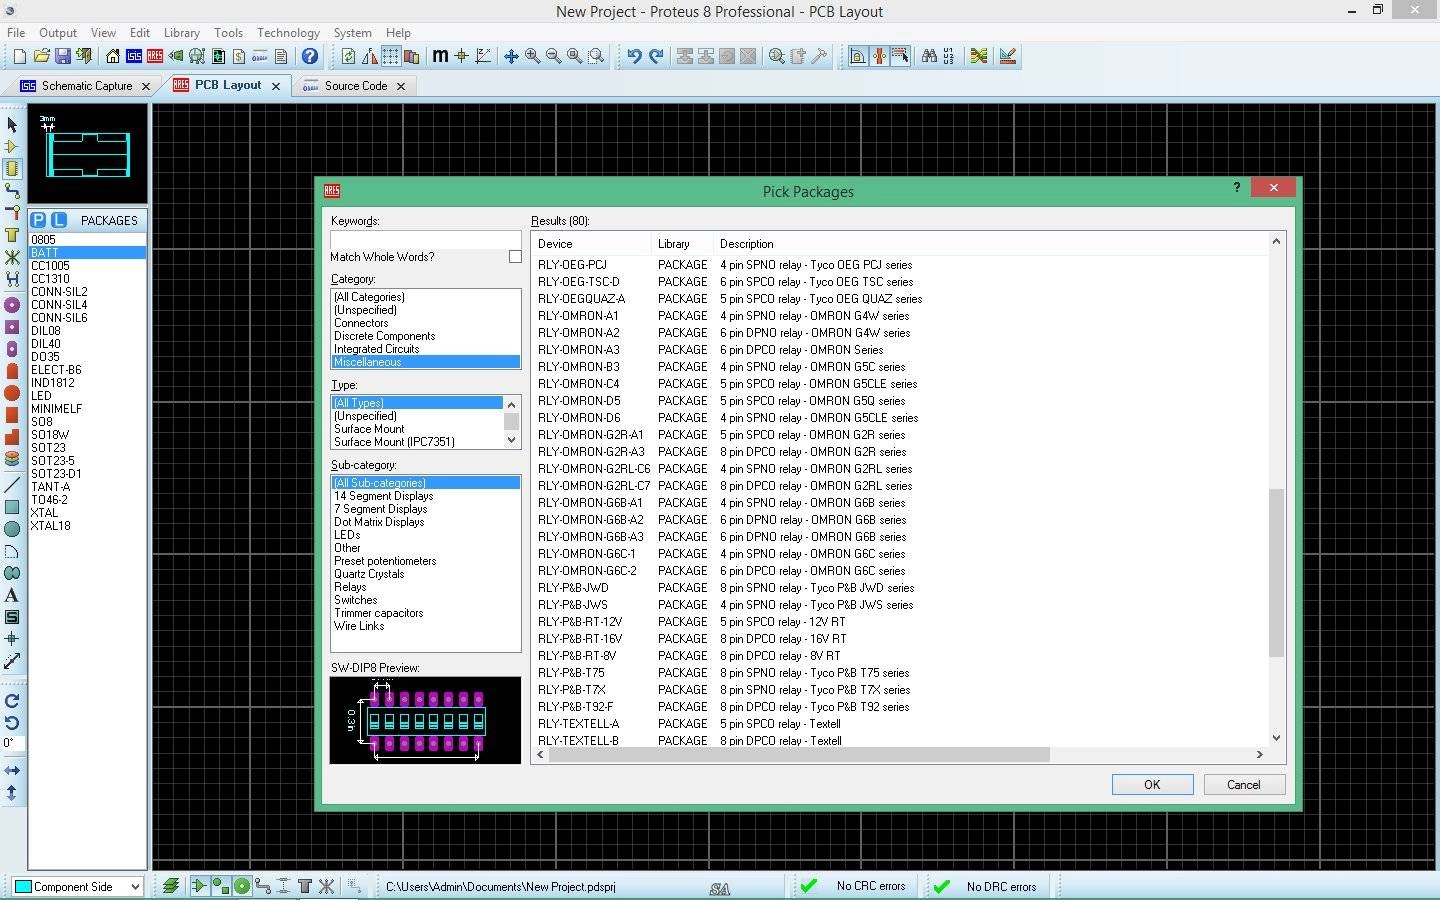Open the help question mark icon

click(x=310, y=56)
